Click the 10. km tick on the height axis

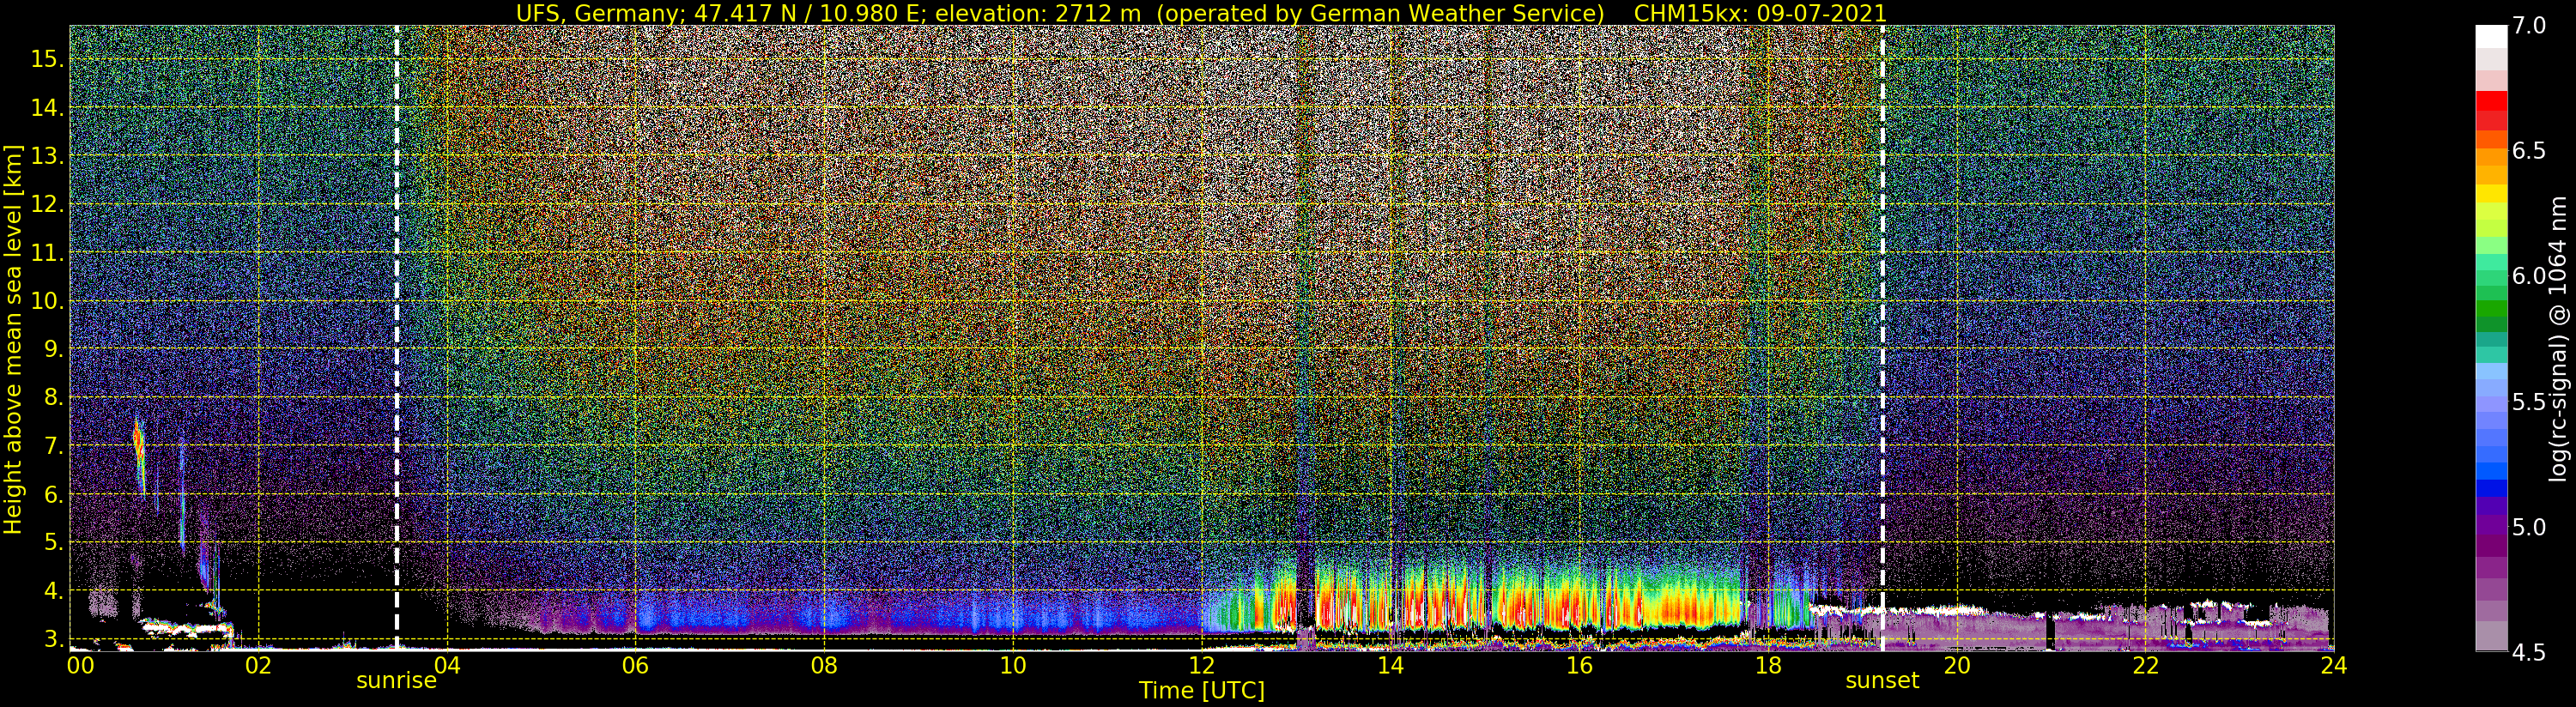[47, 301]
